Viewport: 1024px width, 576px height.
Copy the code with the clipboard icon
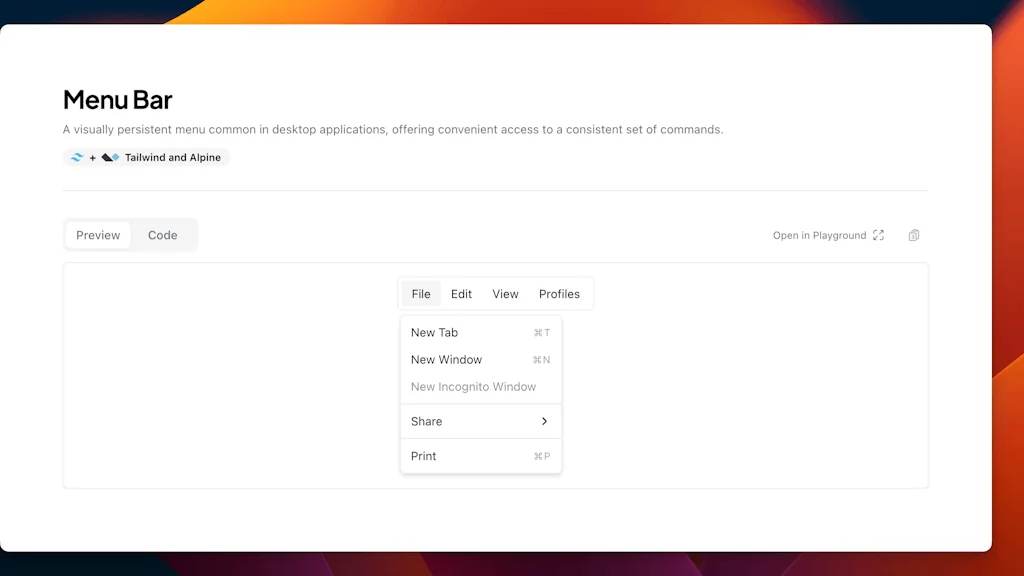913,236
